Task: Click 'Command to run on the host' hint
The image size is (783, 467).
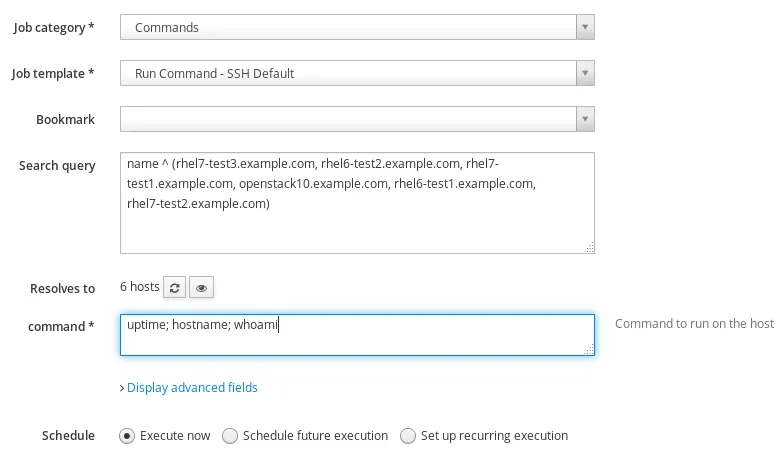Action: coord(695,324)
